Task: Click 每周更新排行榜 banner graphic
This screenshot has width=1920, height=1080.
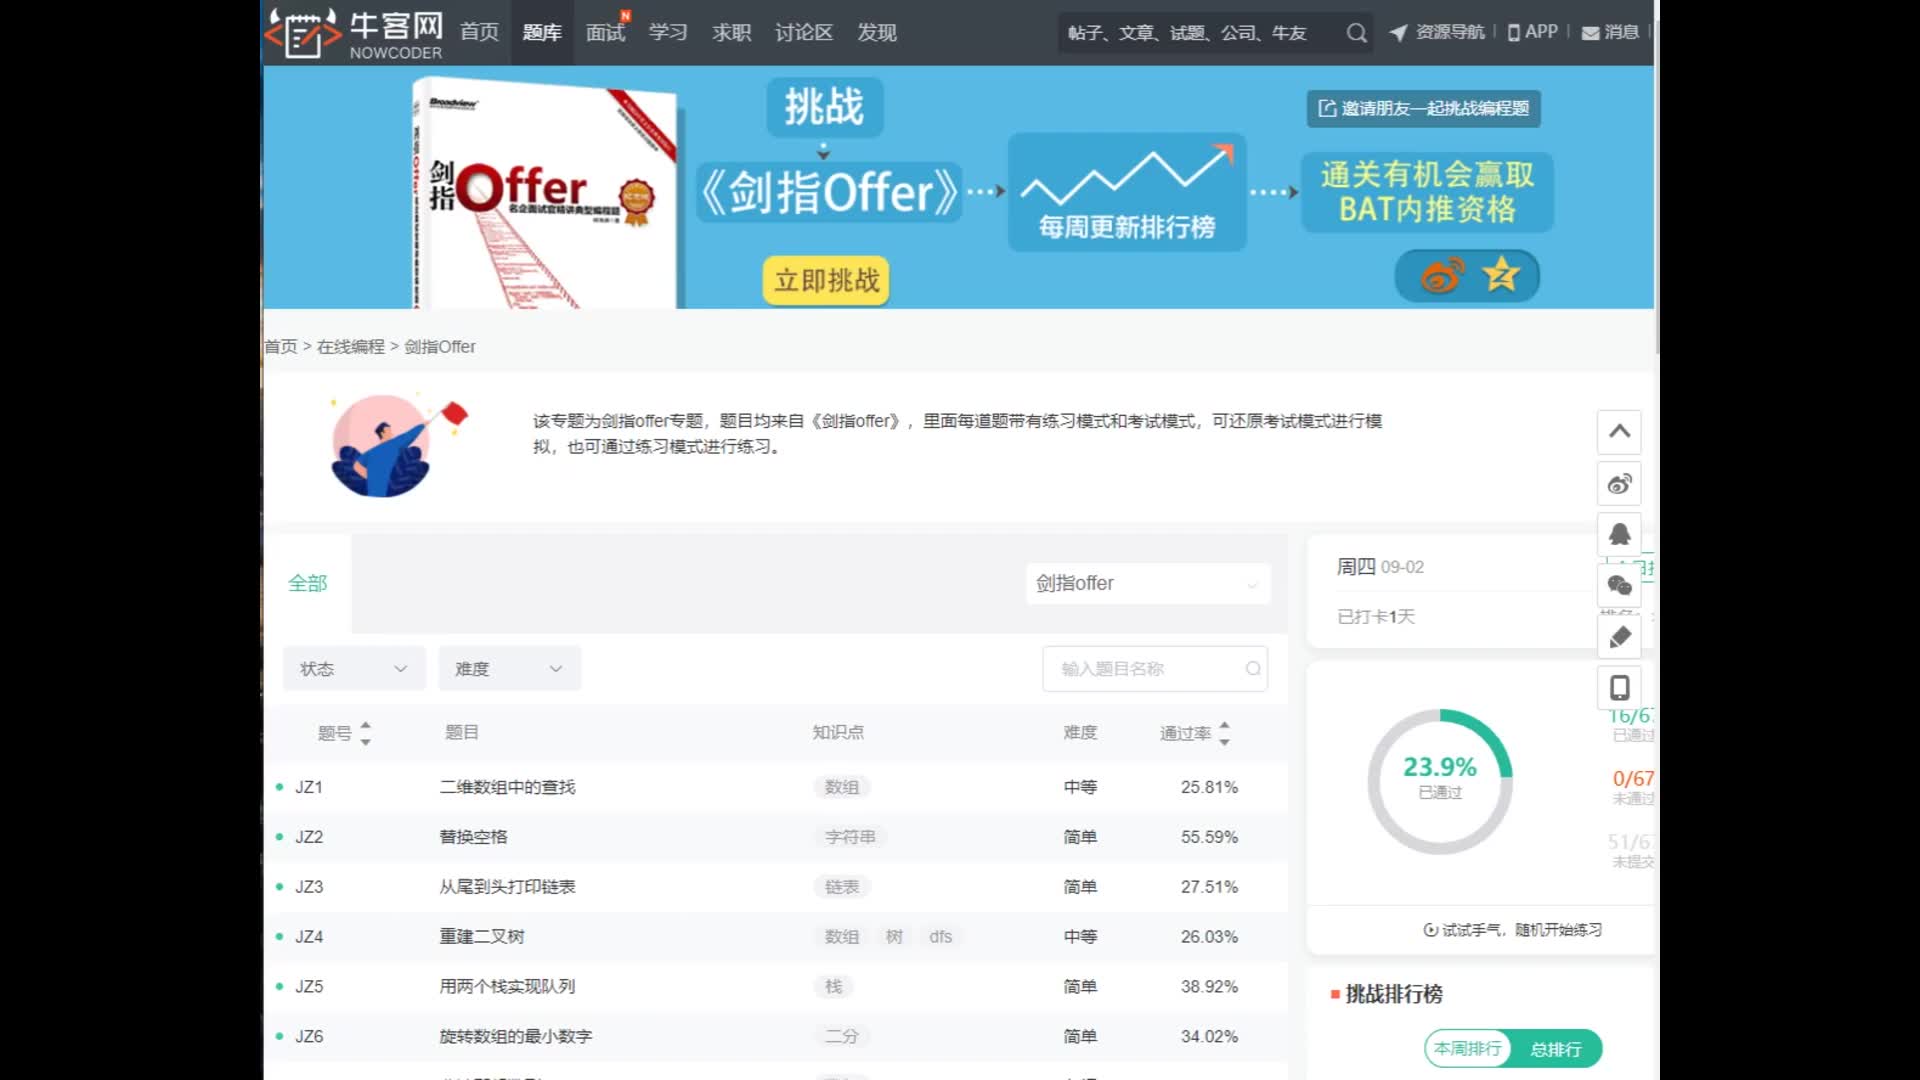Action: [1127, 192]
